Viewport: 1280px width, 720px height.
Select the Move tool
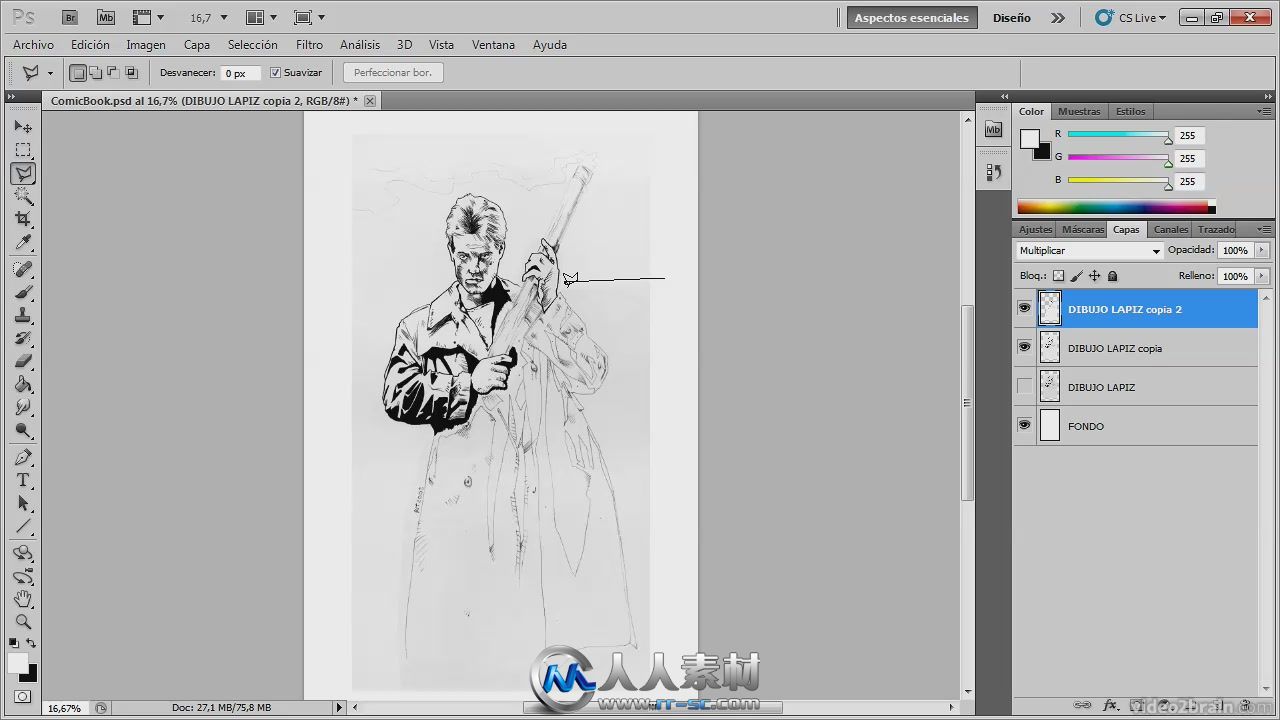pos(23,127)
